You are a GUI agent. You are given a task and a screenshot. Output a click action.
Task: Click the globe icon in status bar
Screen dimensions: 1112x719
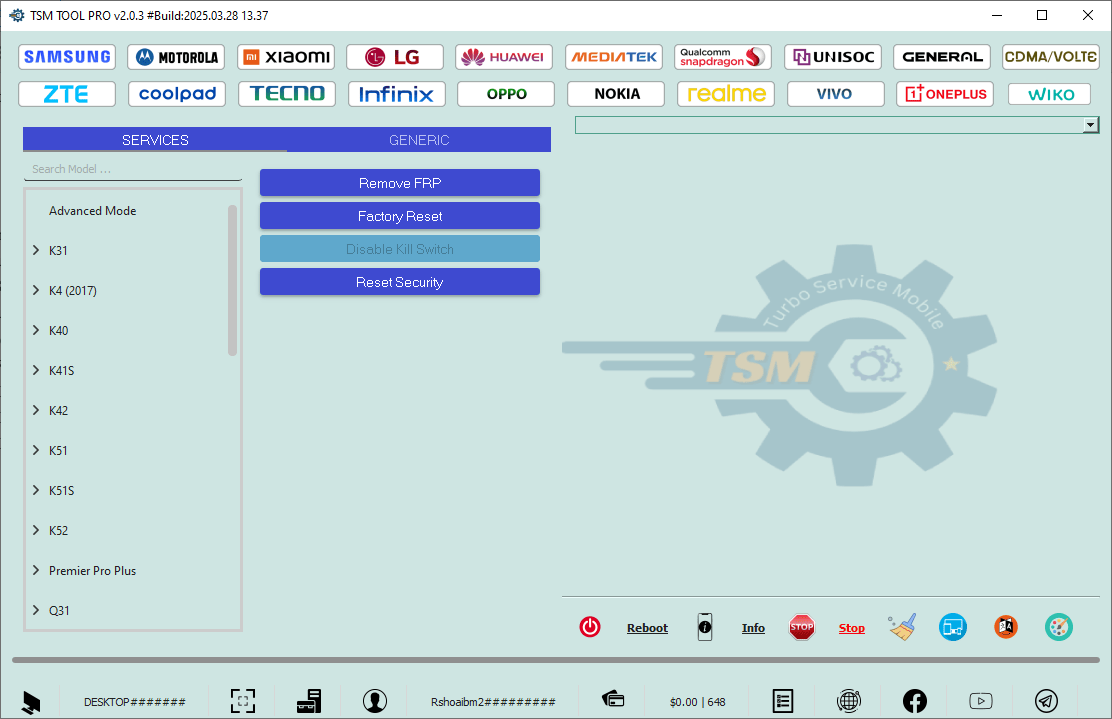click(x=849, y=701)
